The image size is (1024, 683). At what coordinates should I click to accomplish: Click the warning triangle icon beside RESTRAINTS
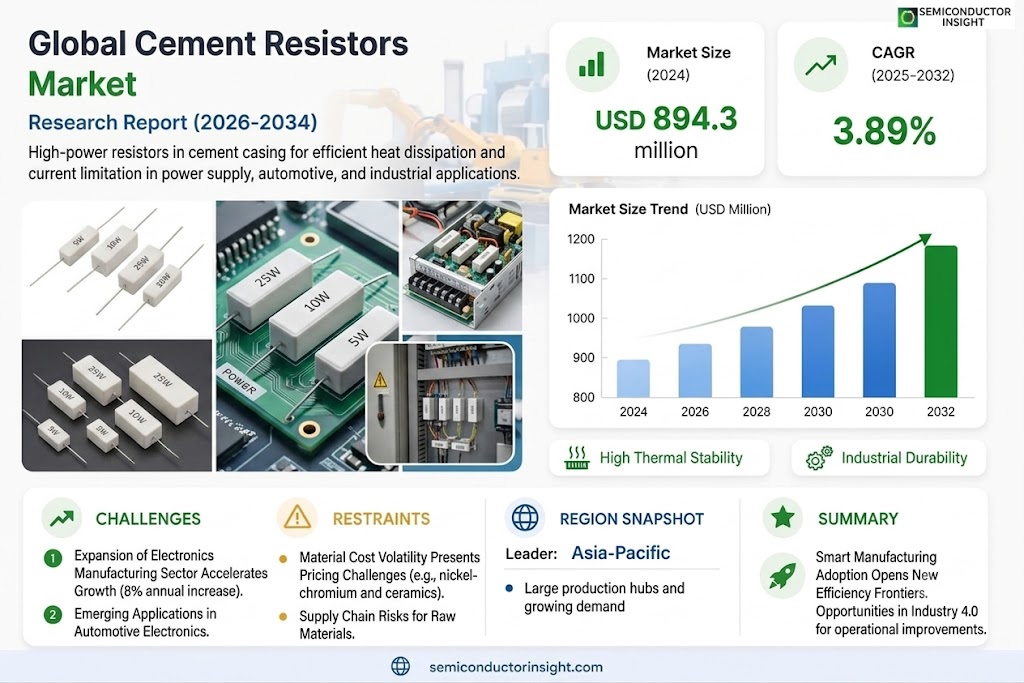click(297, 518)
